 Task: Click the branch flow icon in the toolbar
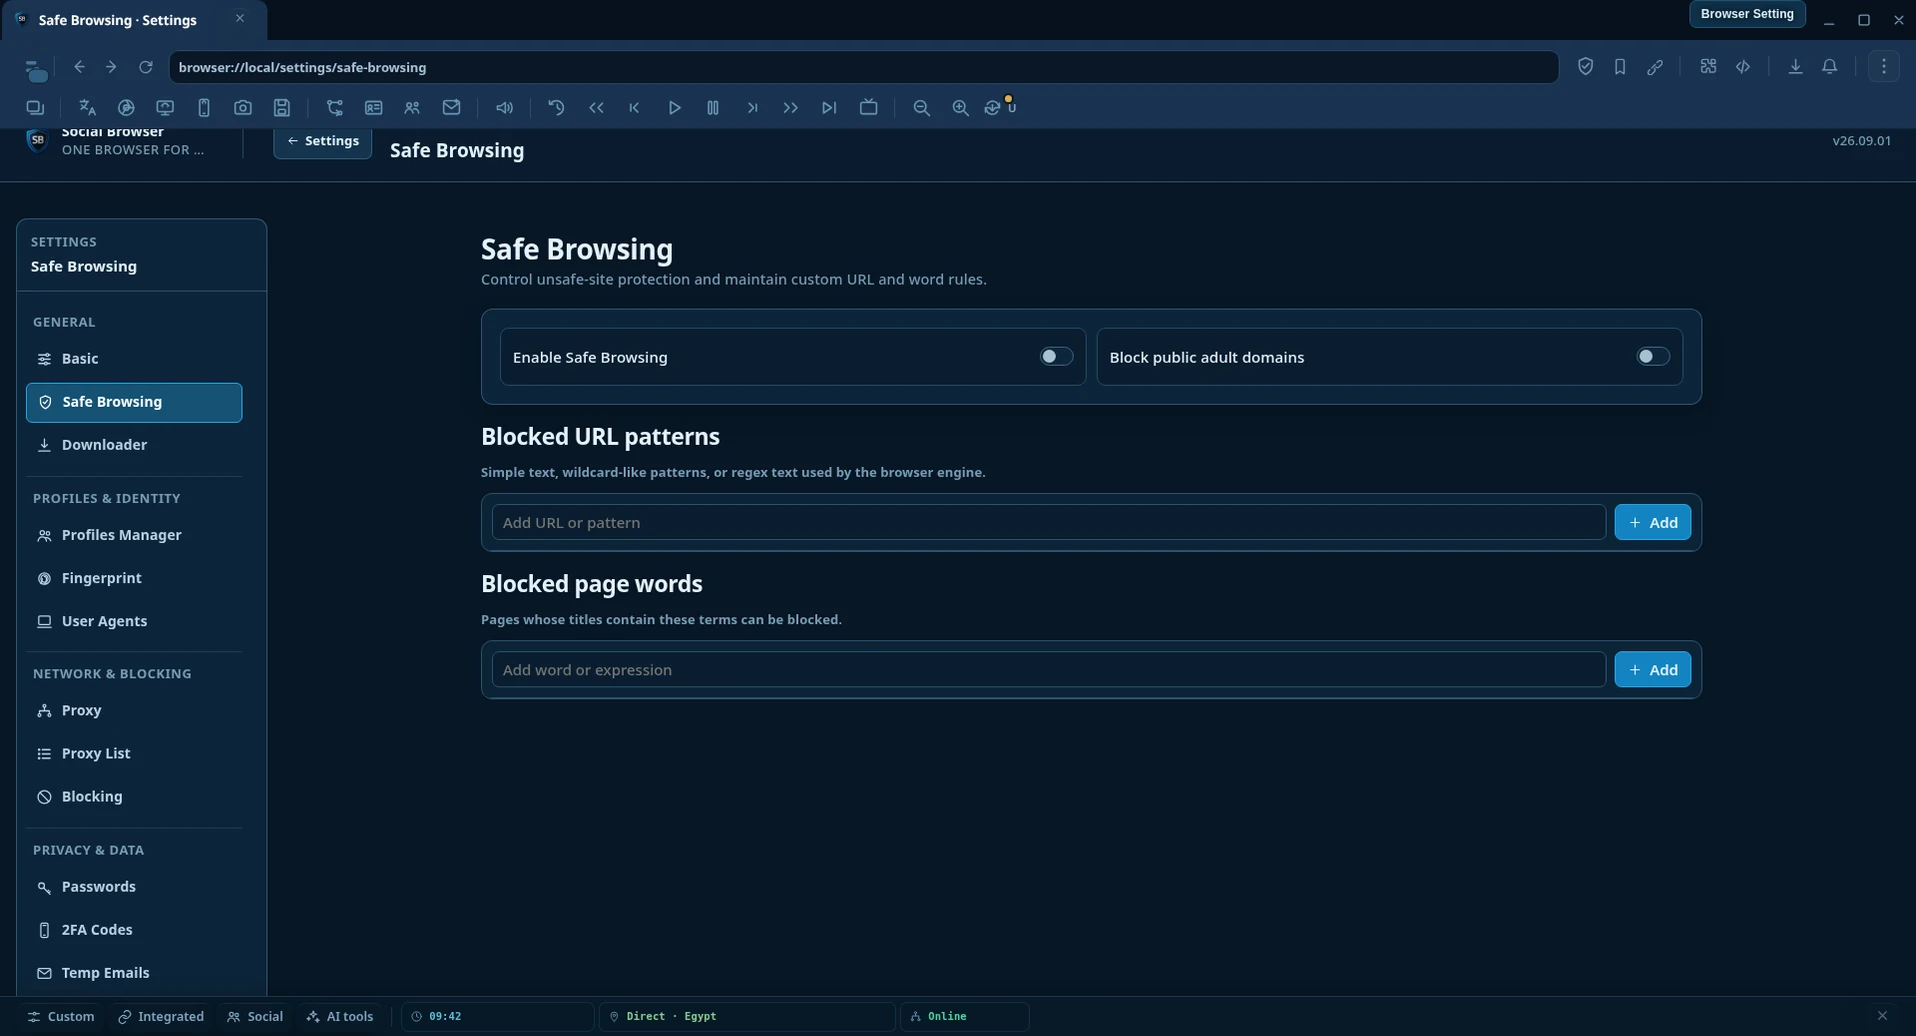pyautogui.click(x=335, y=108)
